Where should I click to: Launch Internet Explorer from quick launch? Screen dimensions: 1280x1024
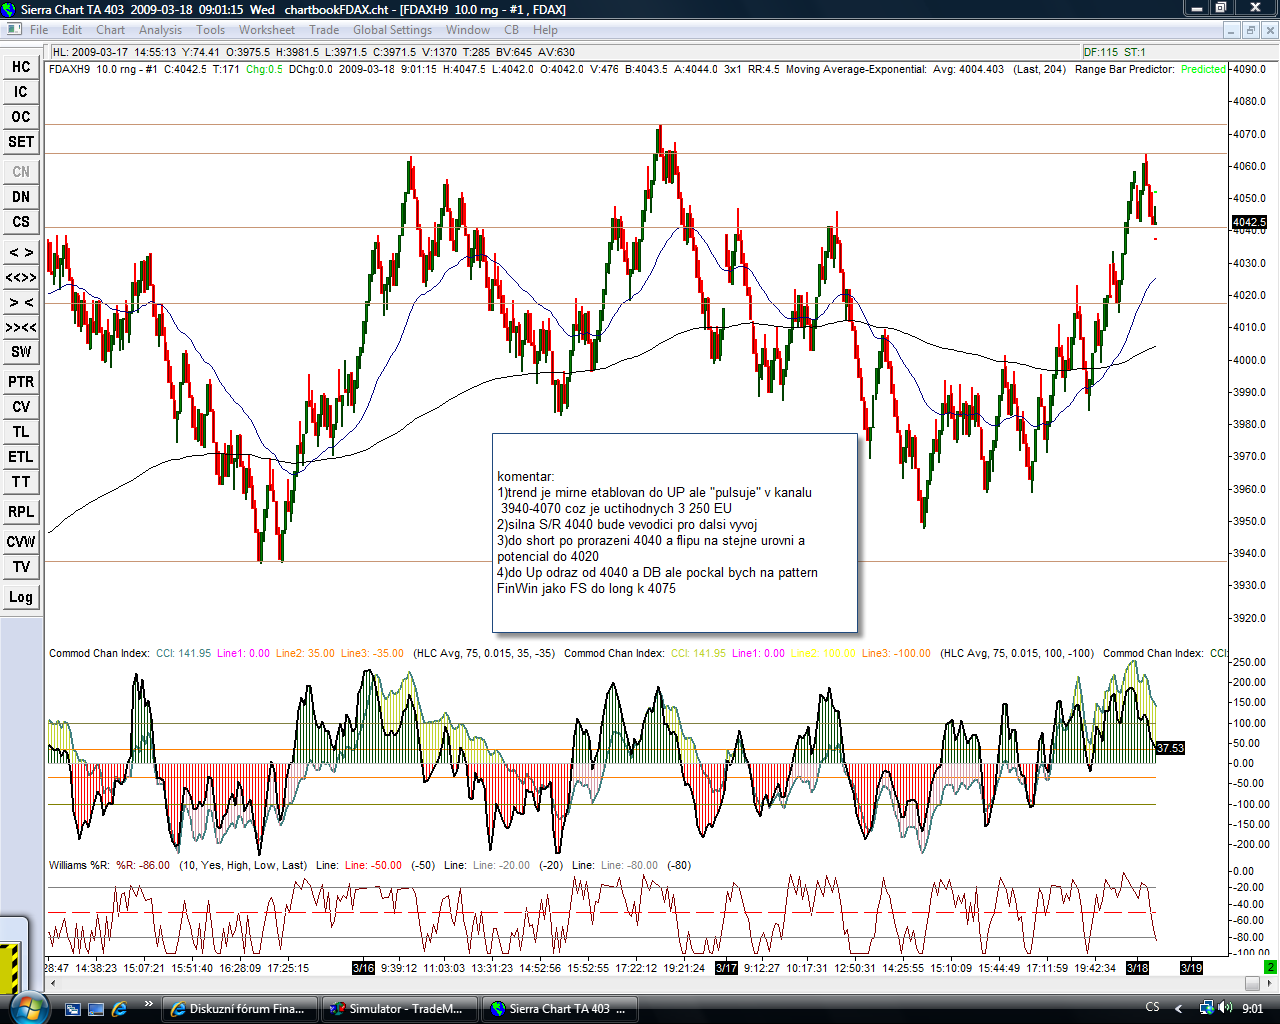coord(119,1009)
